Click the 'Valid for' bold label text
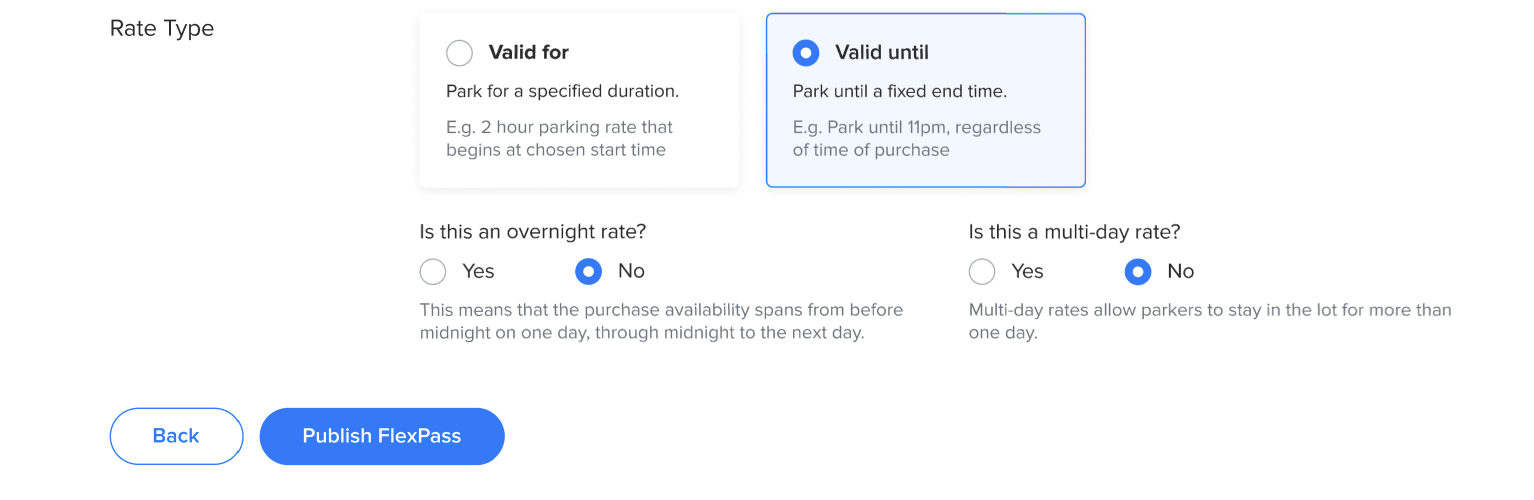 coord(528,52)
